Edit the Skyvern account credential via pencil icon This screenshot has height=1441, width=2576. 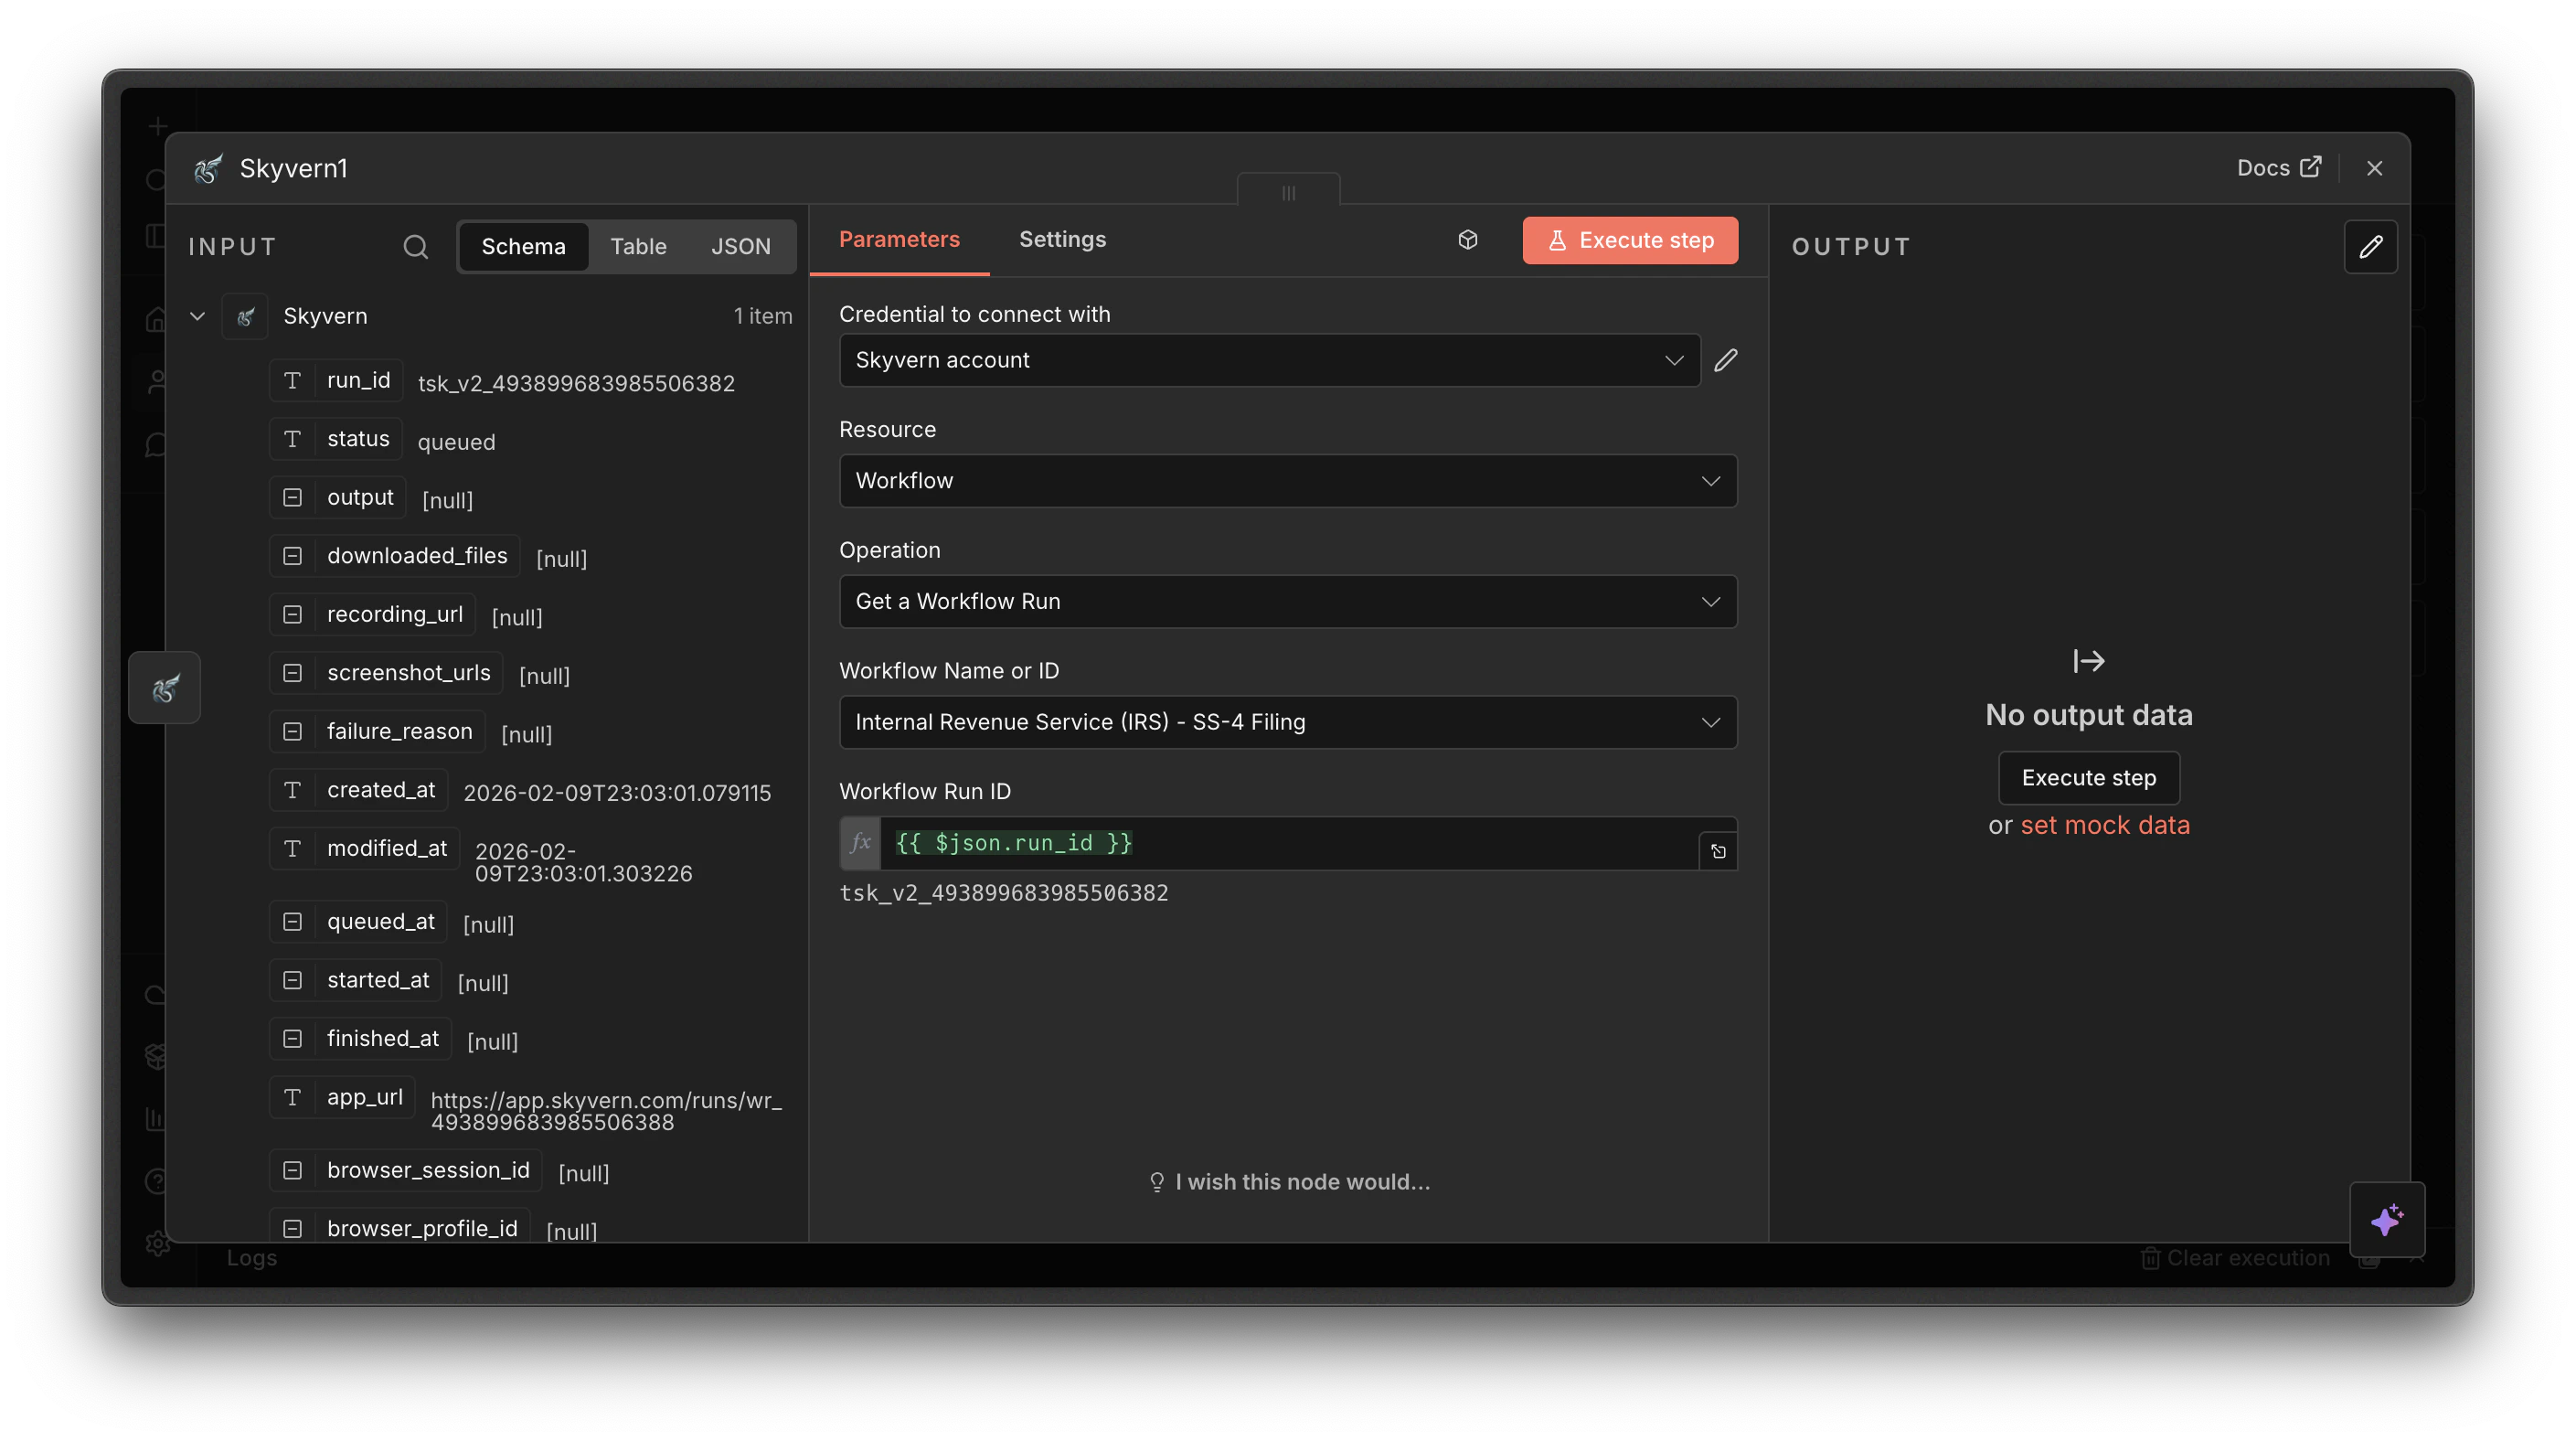point(1726,360)
